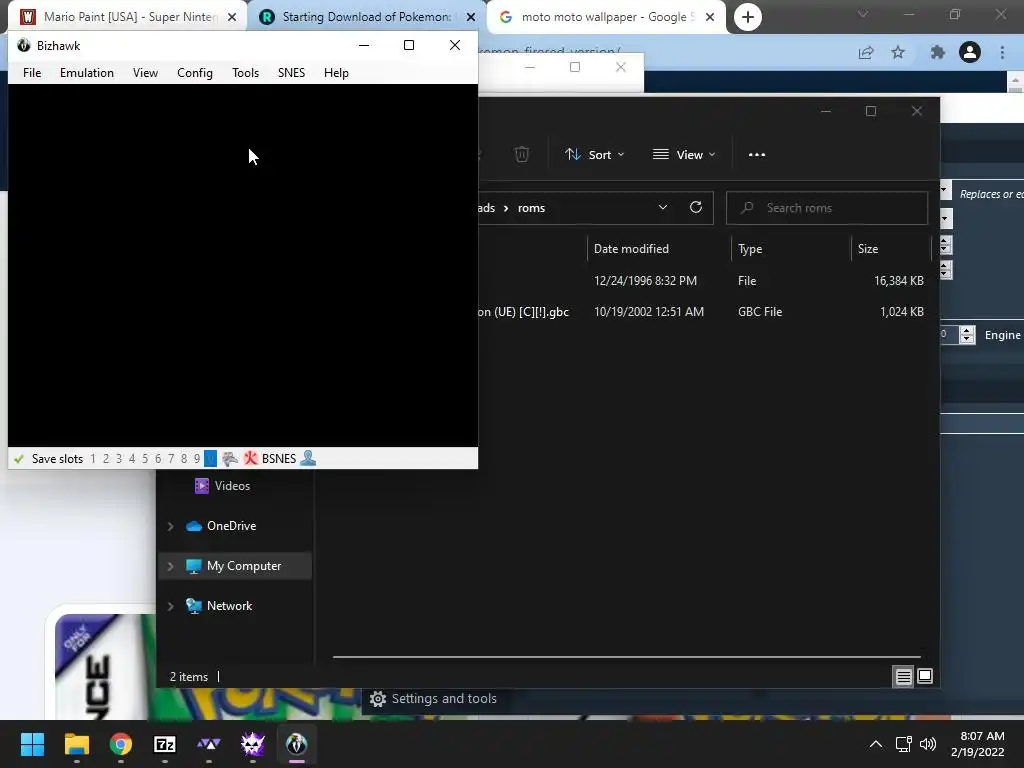Open the Emulation menu in Bizhawk
The height and width of the screenshot is (768, 1024).
point(87,72)
